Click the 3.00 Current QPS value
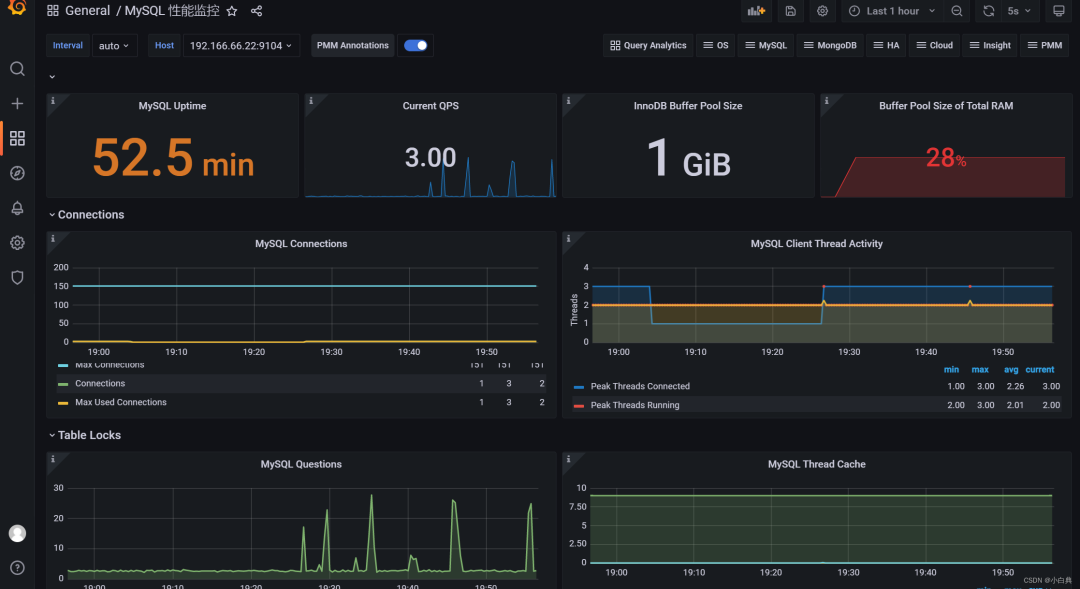Viewport: 1080px width, 589px height. click(430, 158)
